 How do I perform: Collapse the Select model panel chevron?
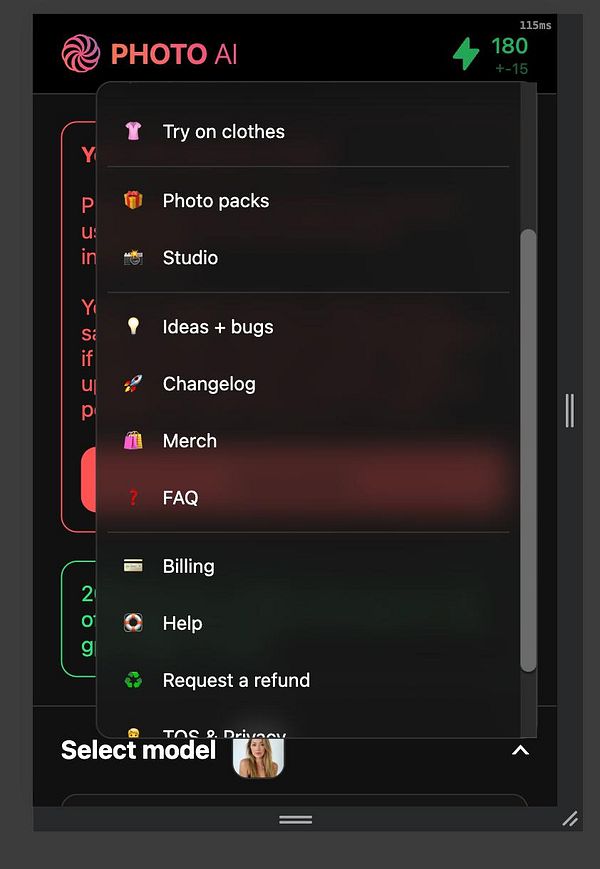point(519,750)
